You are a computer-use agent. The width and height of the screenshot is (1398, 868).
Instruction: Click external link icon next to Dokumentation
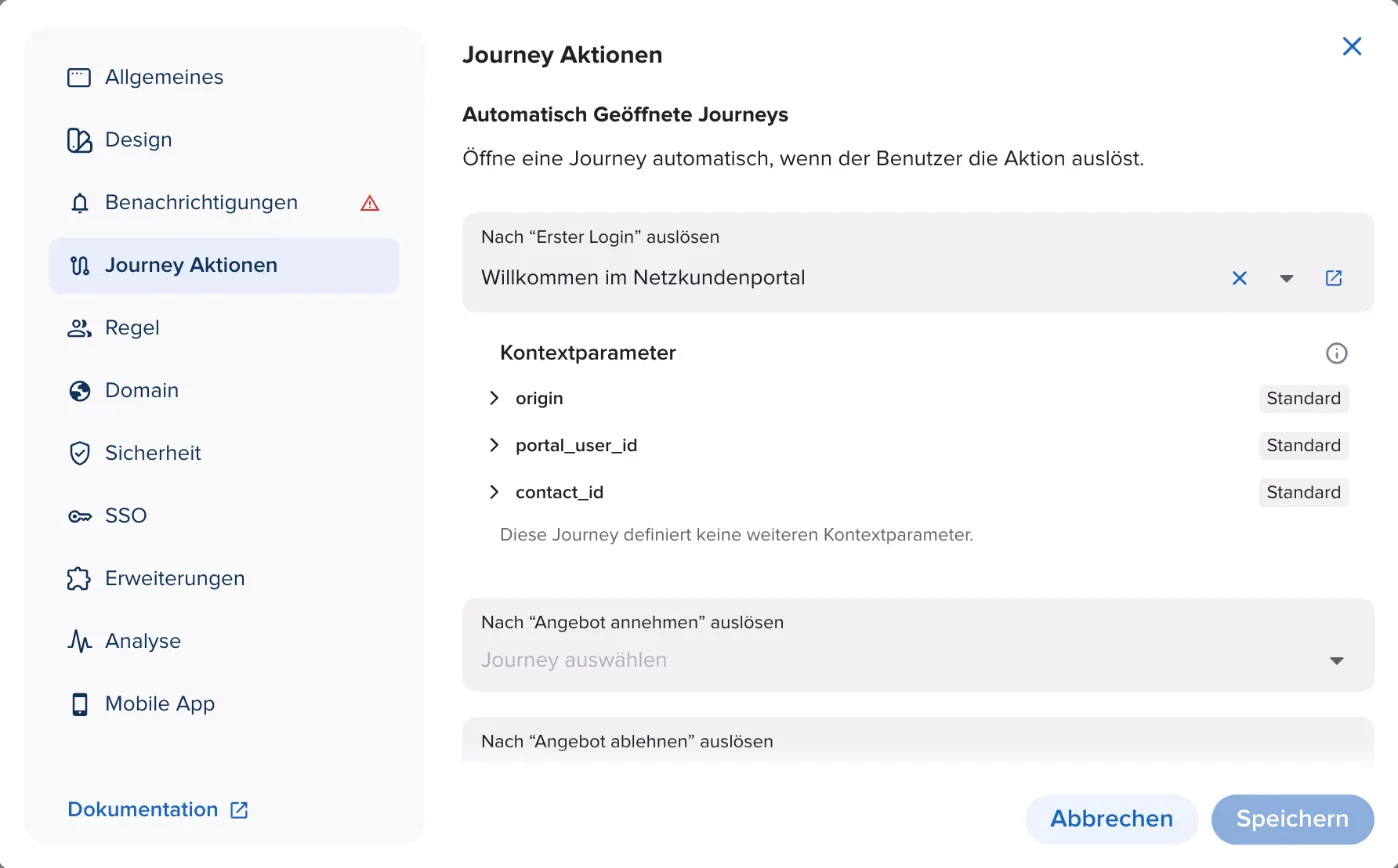point(239,810)
